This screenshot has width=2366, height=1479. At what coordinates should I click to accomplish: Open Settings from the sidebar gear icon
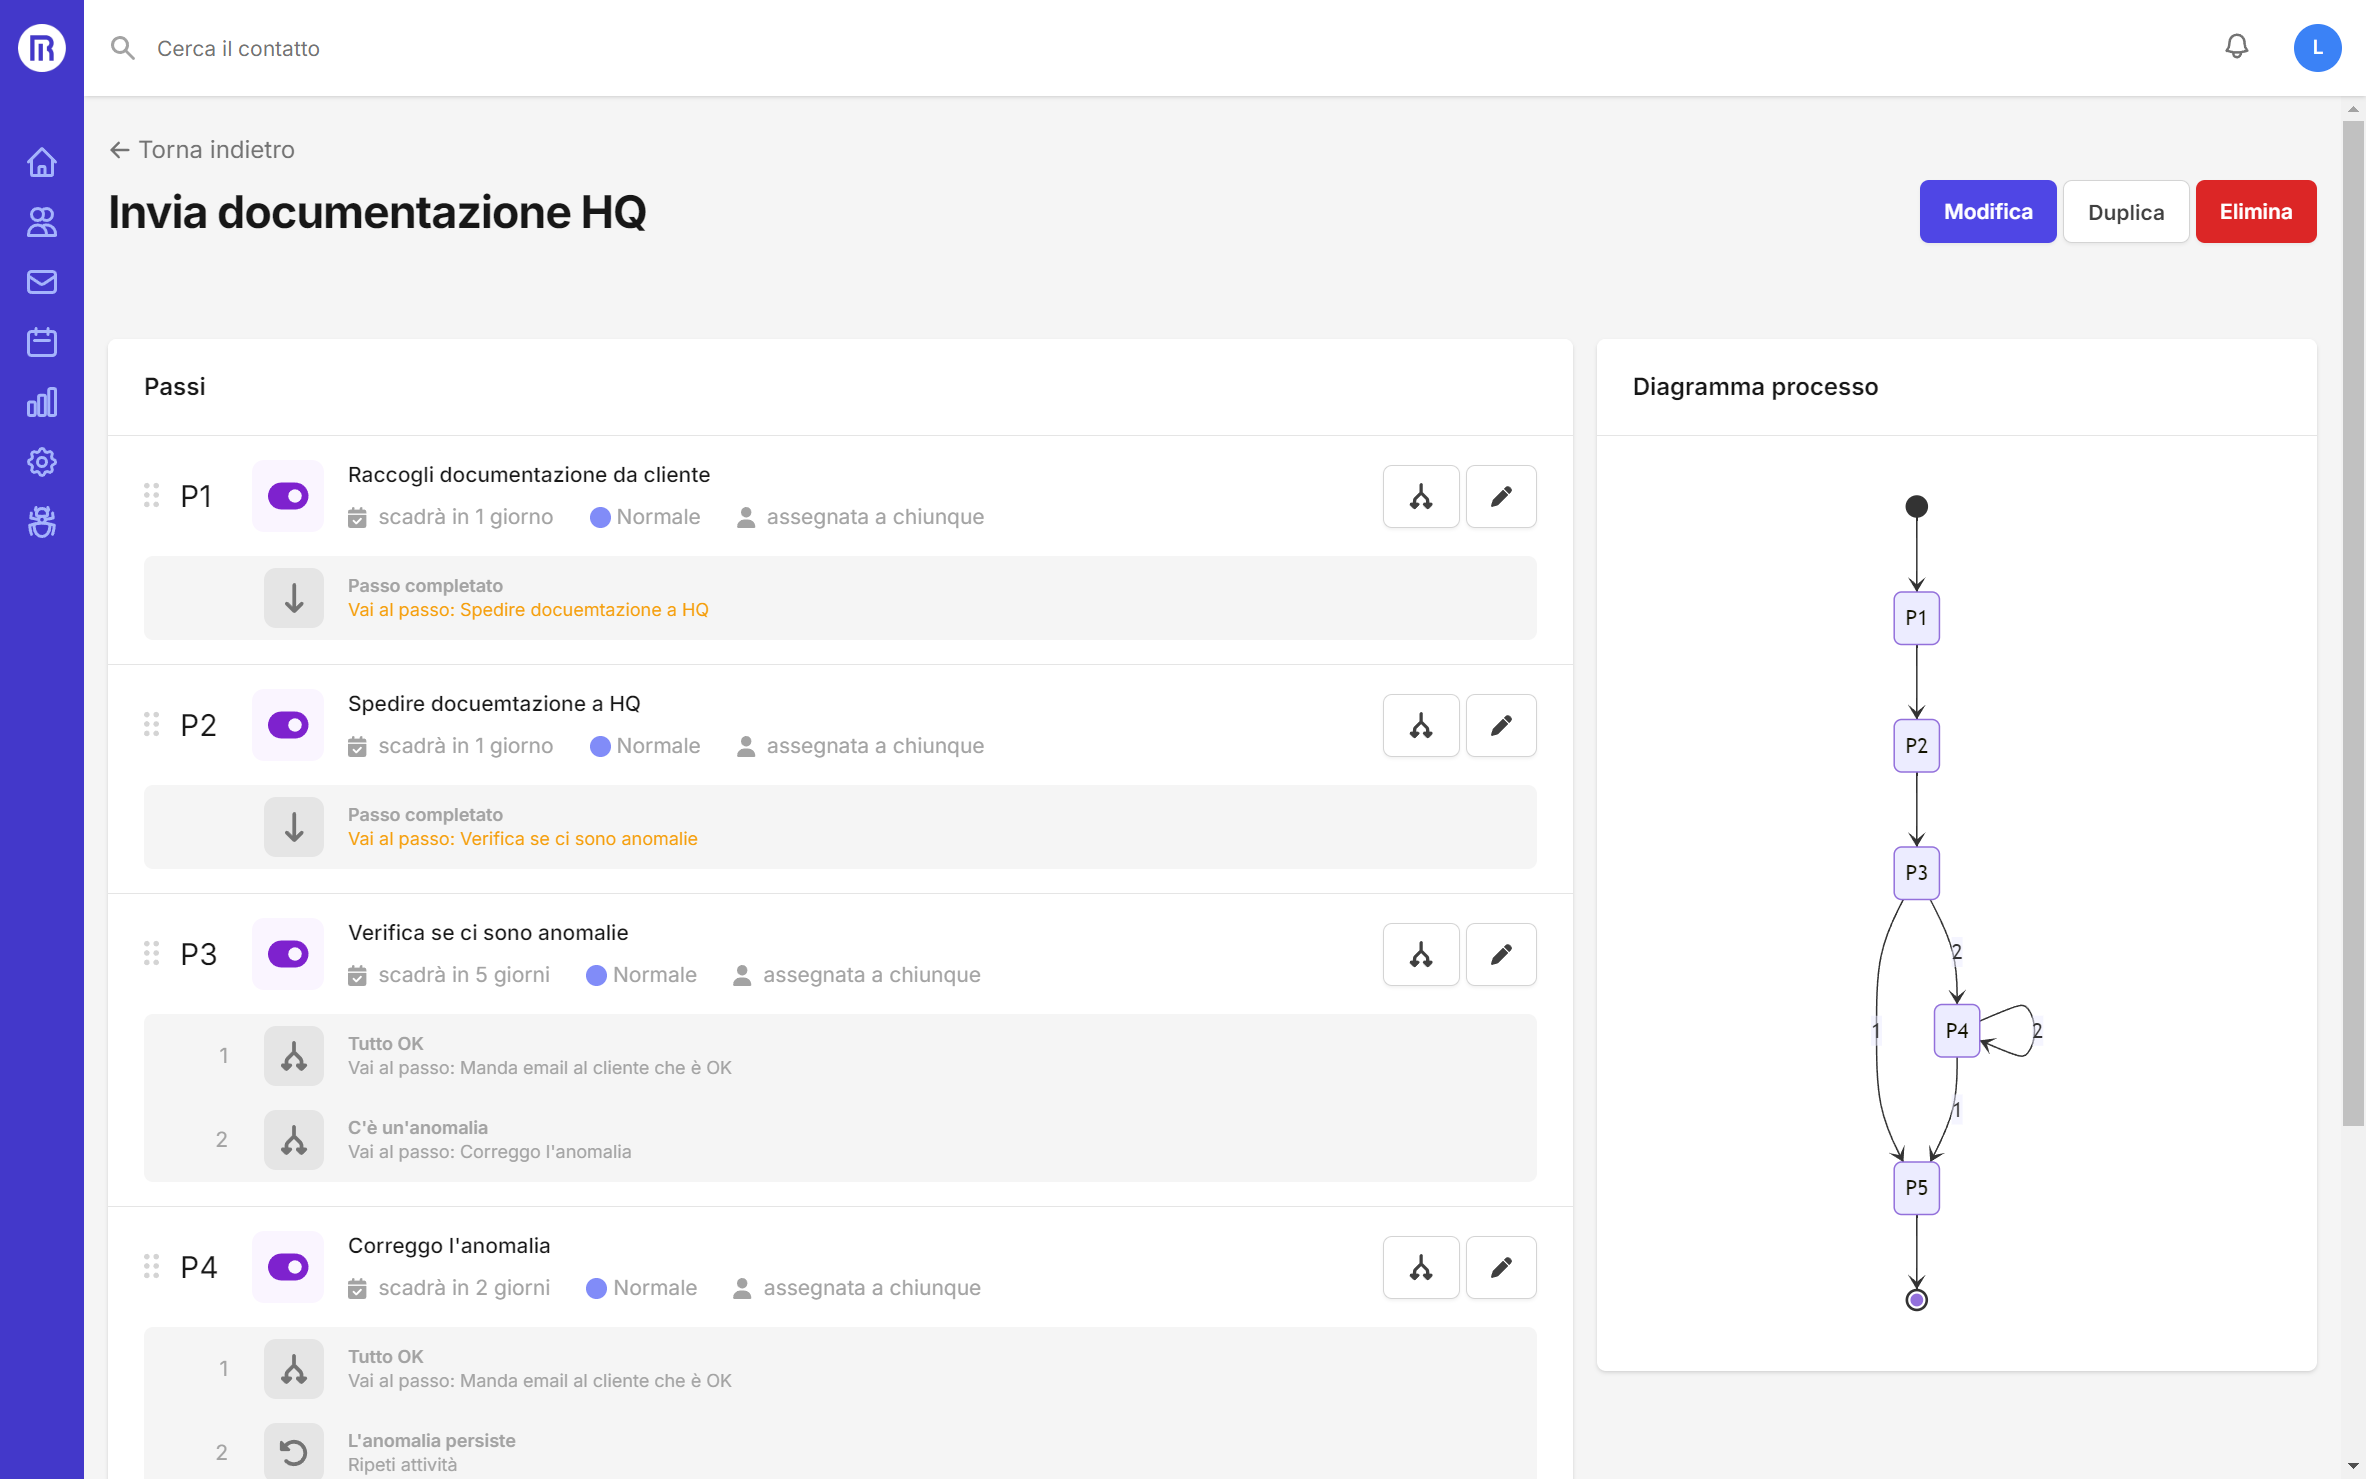point(42,462)
